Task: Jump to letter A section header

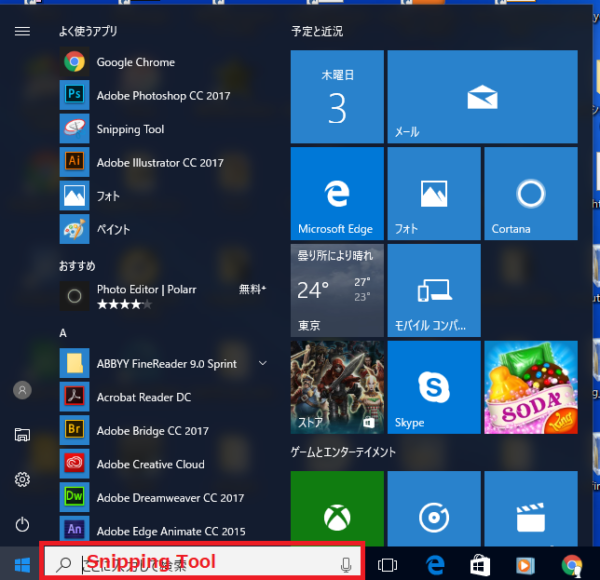Action: click(x=63, y=333)
